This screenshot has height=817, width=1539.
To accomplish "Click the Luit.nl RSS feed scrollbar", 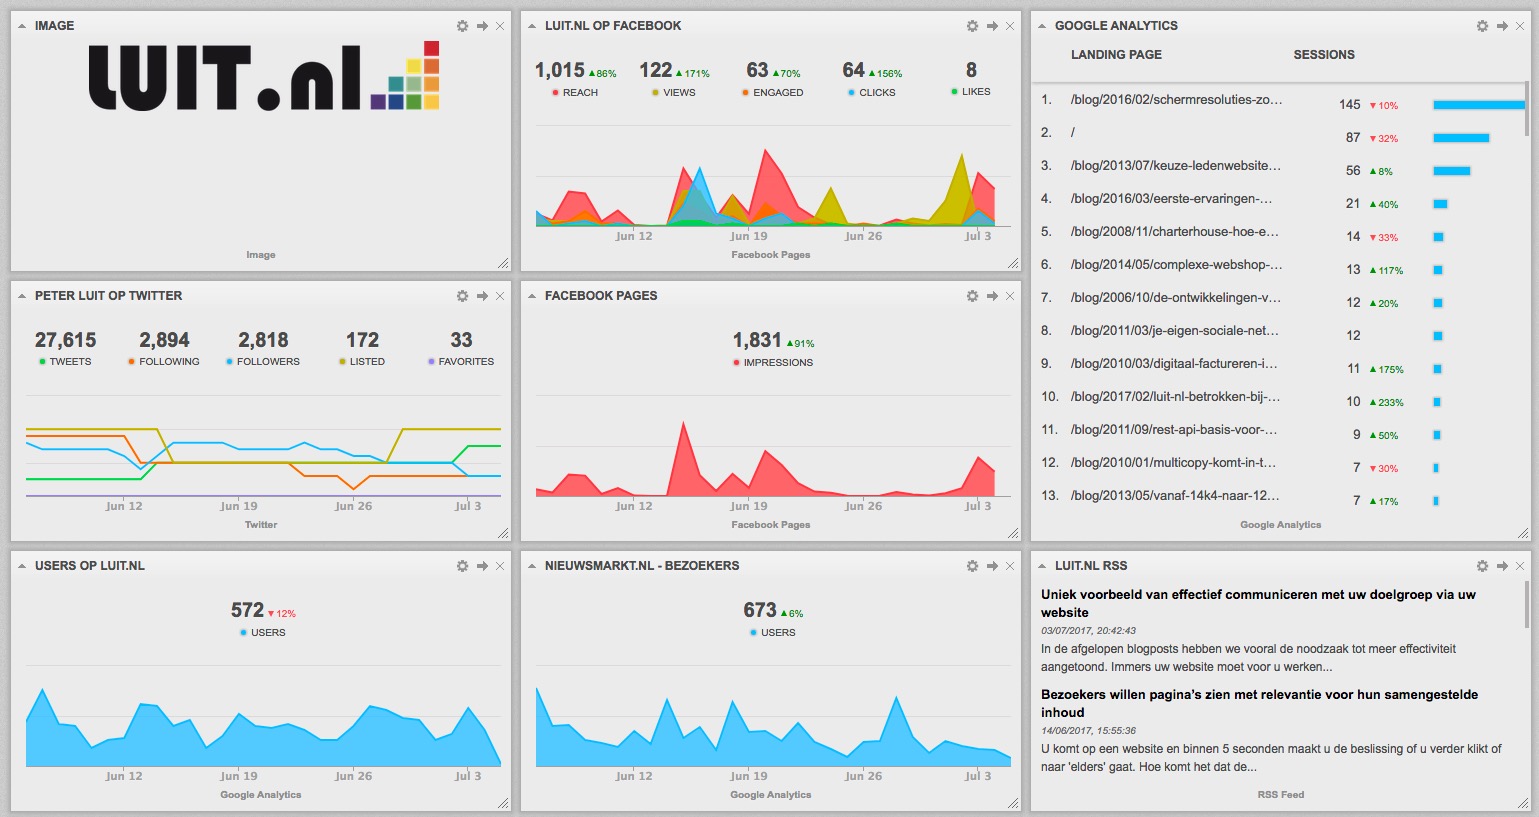I will pos(1527,604).
